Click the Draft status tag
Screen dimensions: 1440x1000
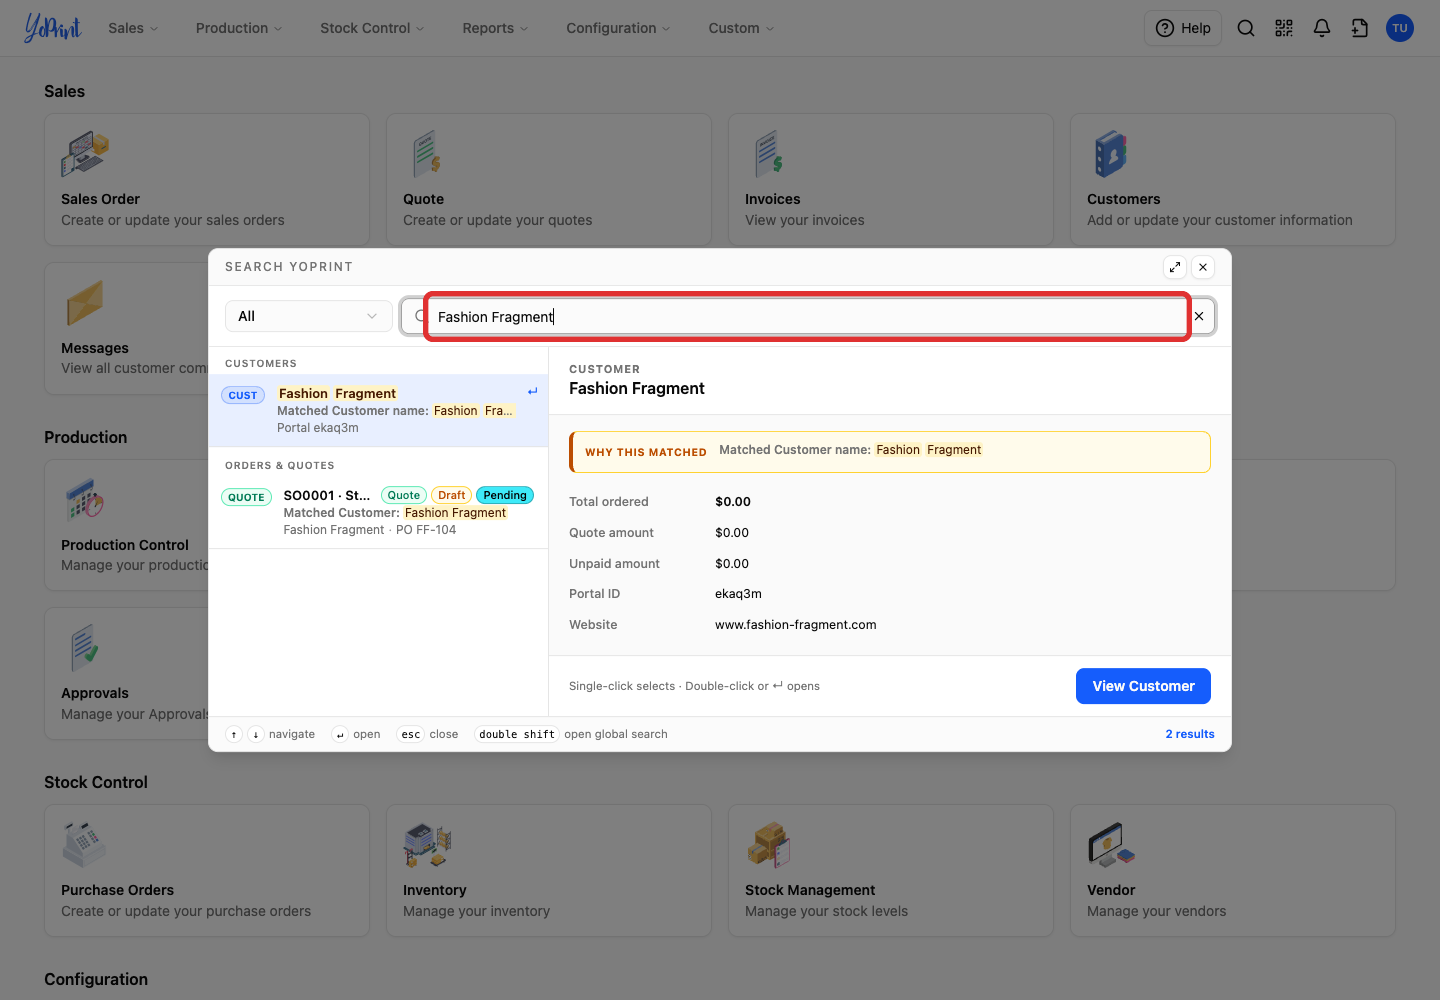pos(451,495)
